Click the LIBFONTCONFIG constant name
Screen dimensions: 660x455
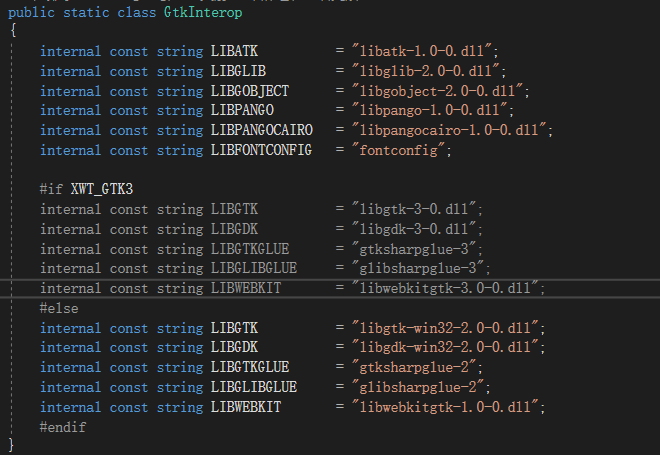point(261,150)
